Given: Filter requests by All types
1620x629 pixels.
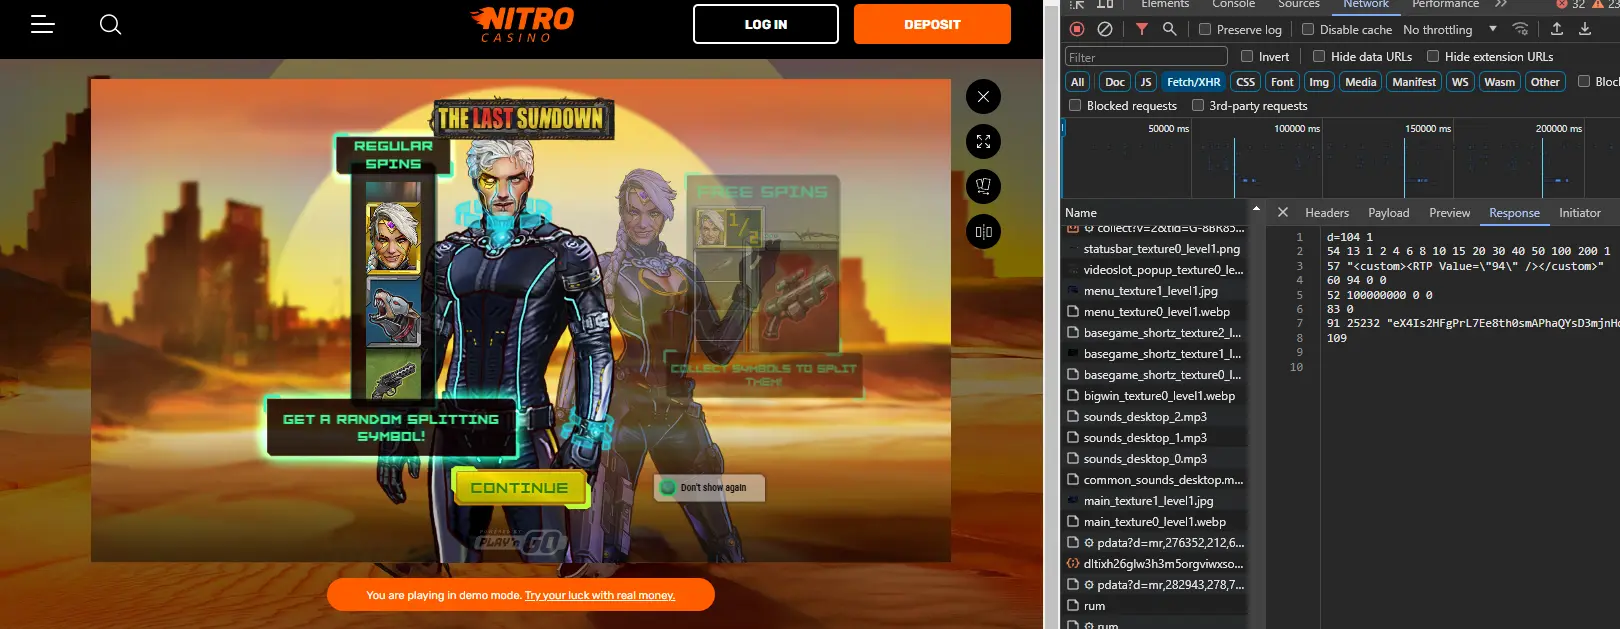Looking at the screenshot, I should [x=1077, y=82].
